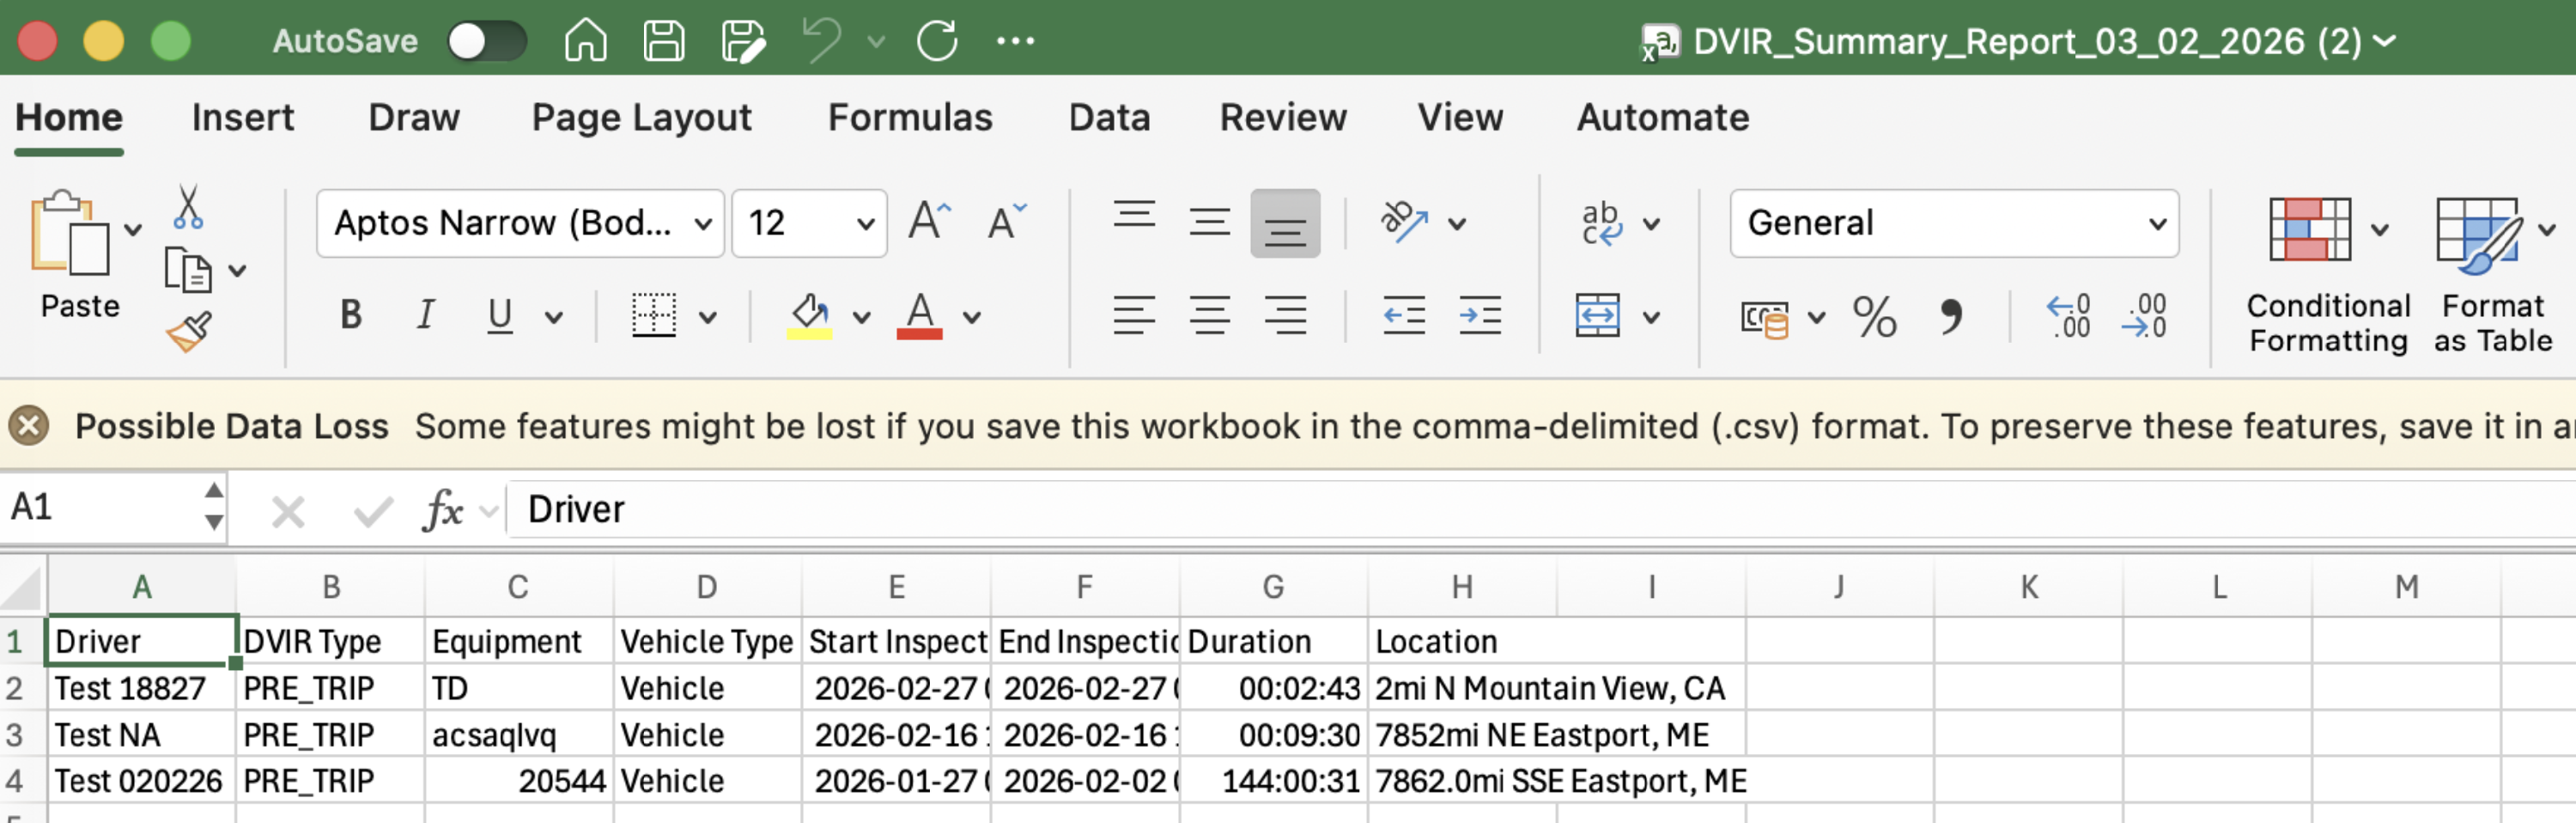Toggle Italic formatting
2576x823 pixels.
(425, 316)
